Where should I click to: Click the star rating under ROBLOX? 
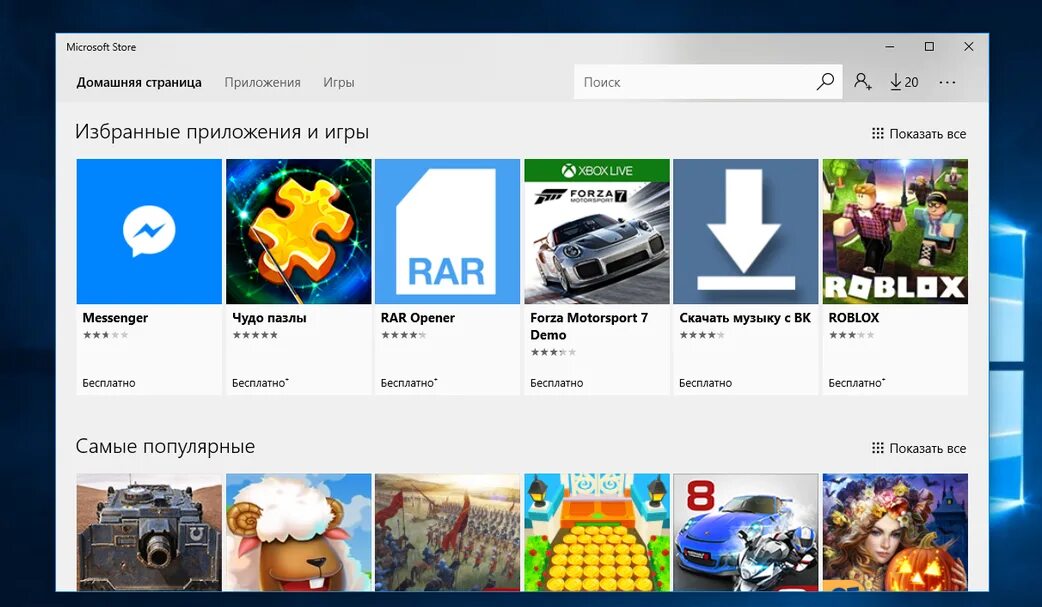point(851,335)
